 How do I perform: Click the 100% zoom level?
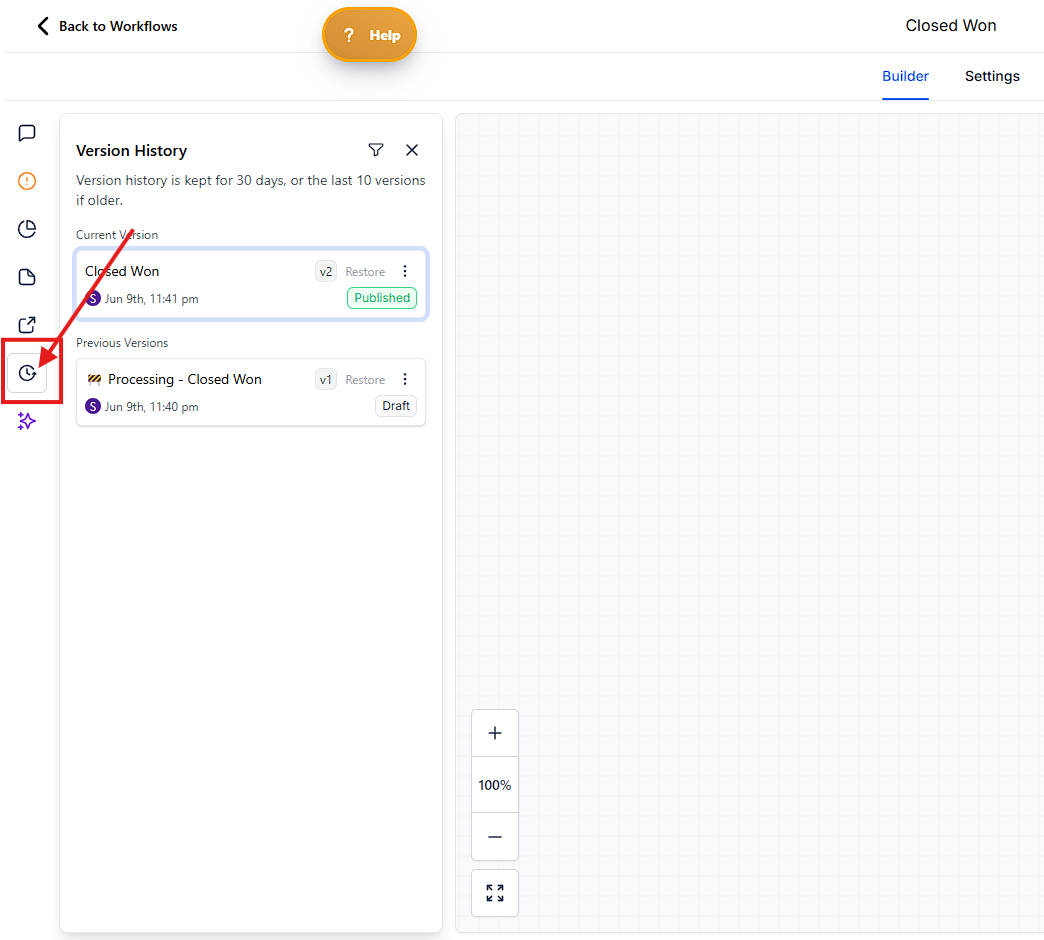[x=495, y=785]
